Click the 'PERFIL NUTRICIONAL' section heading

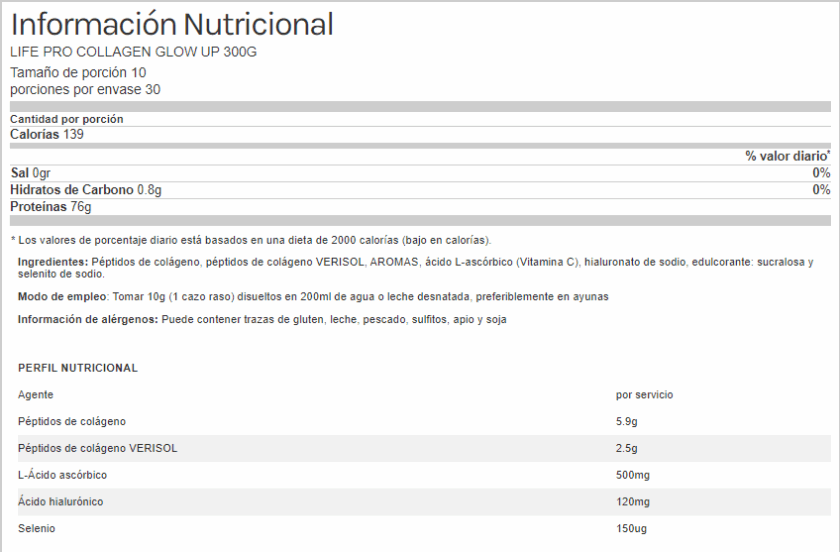(78, 368)
